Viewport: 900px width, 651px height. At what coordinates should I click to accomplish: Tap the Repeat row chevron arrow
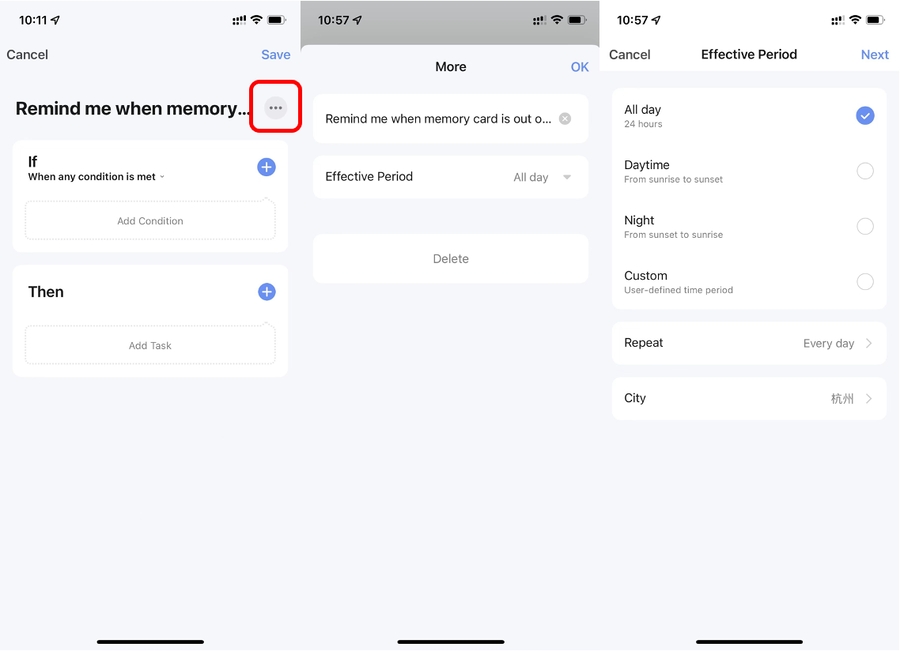point(869,343)
